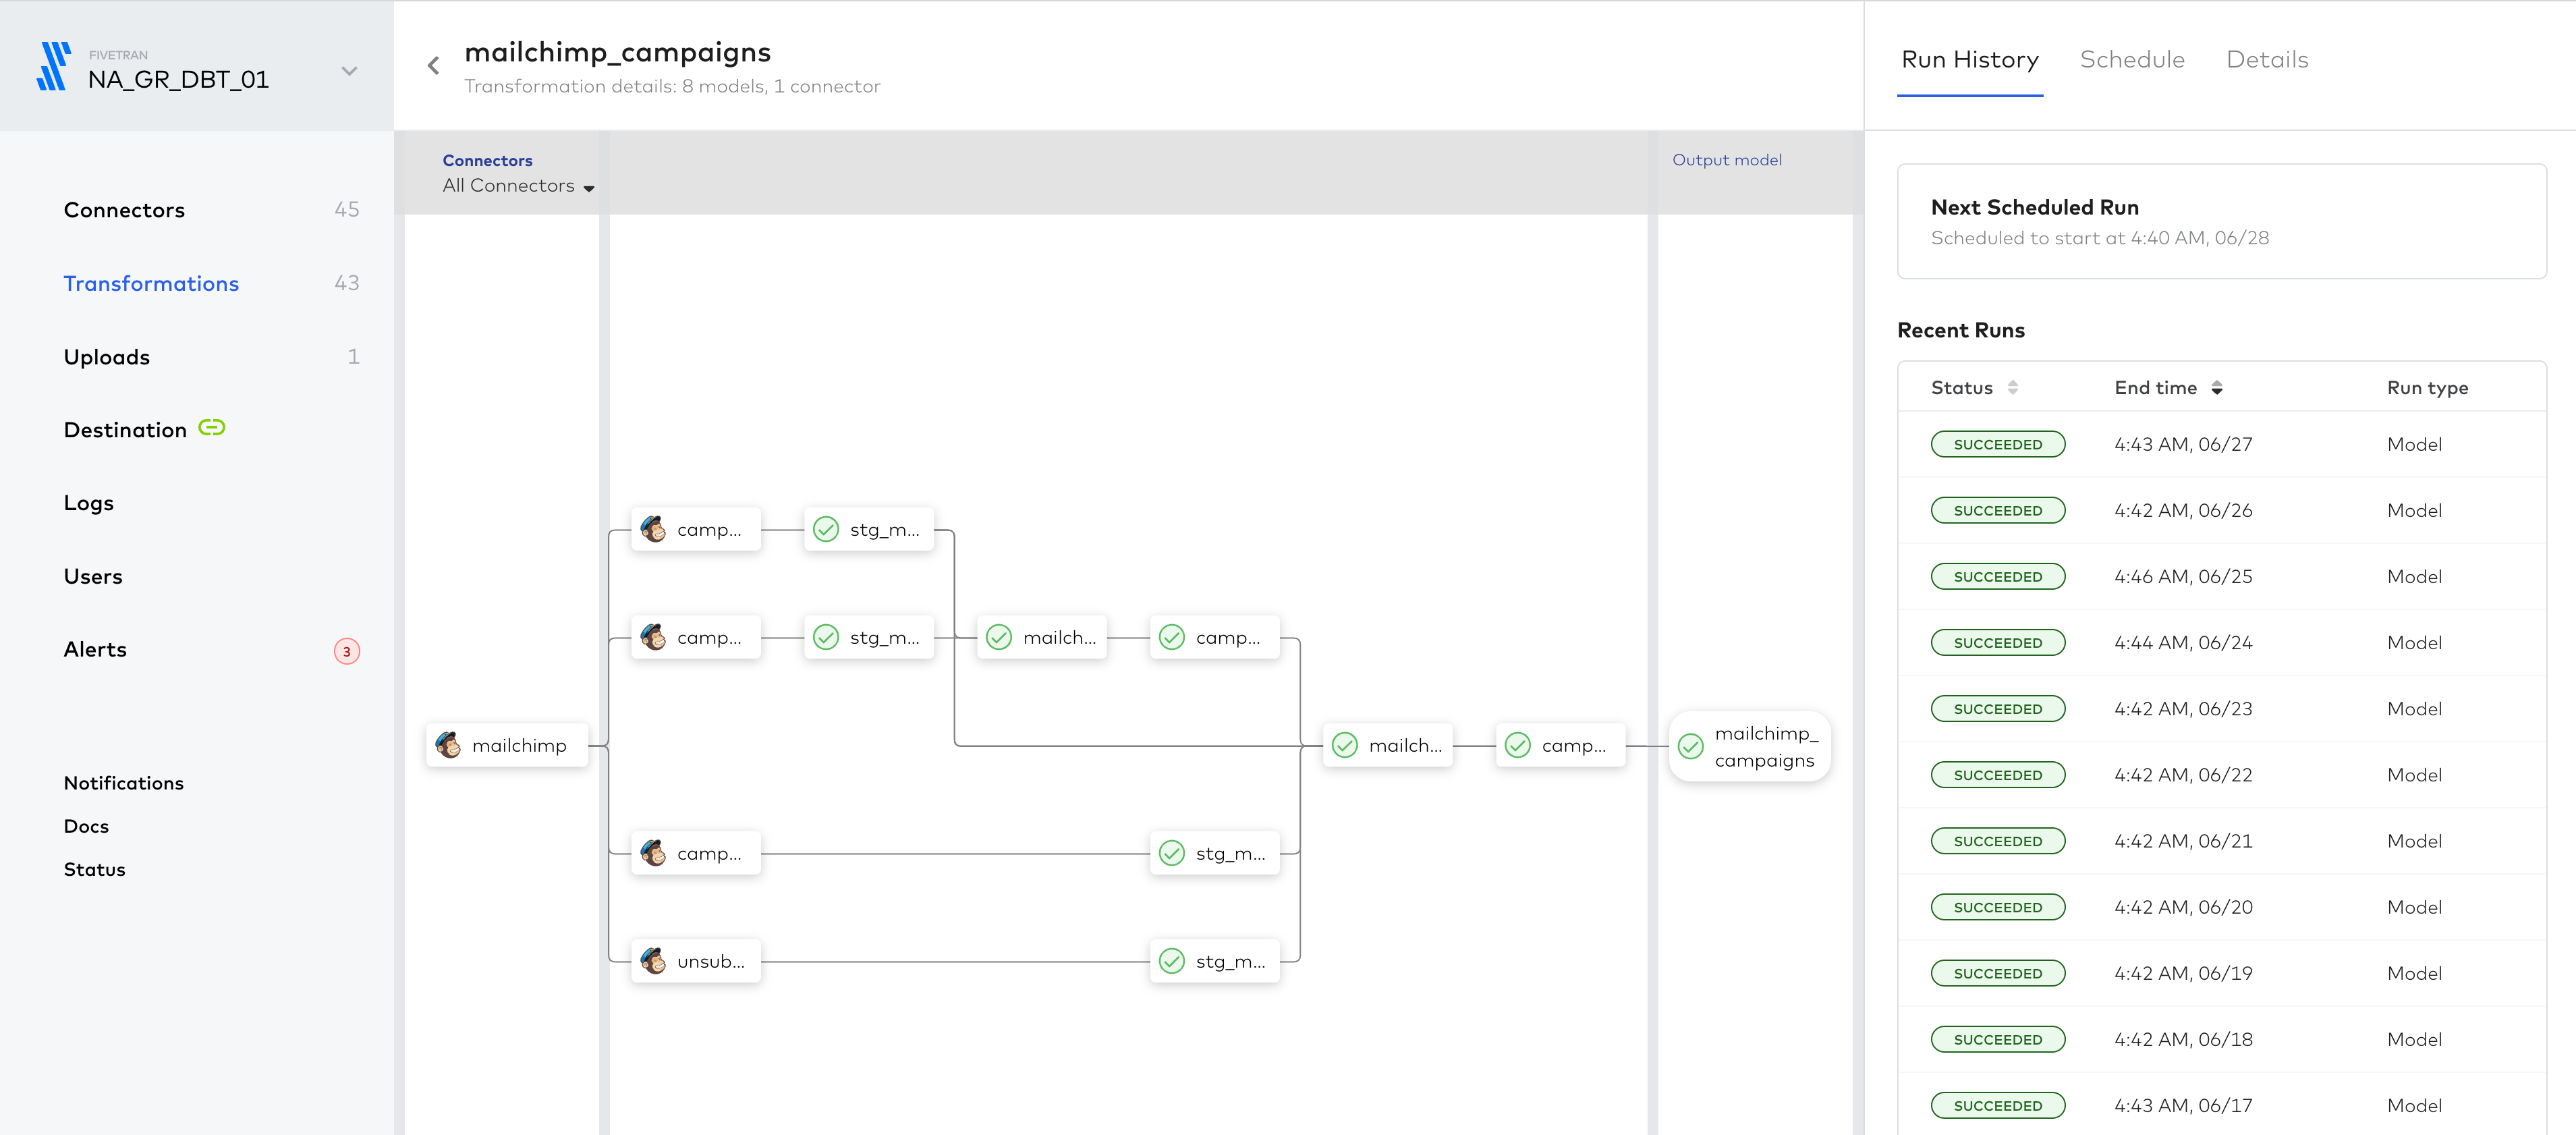Click SUCCEEDED badge for 06/26 run

pyautogui.click(x=1998, y=511)
